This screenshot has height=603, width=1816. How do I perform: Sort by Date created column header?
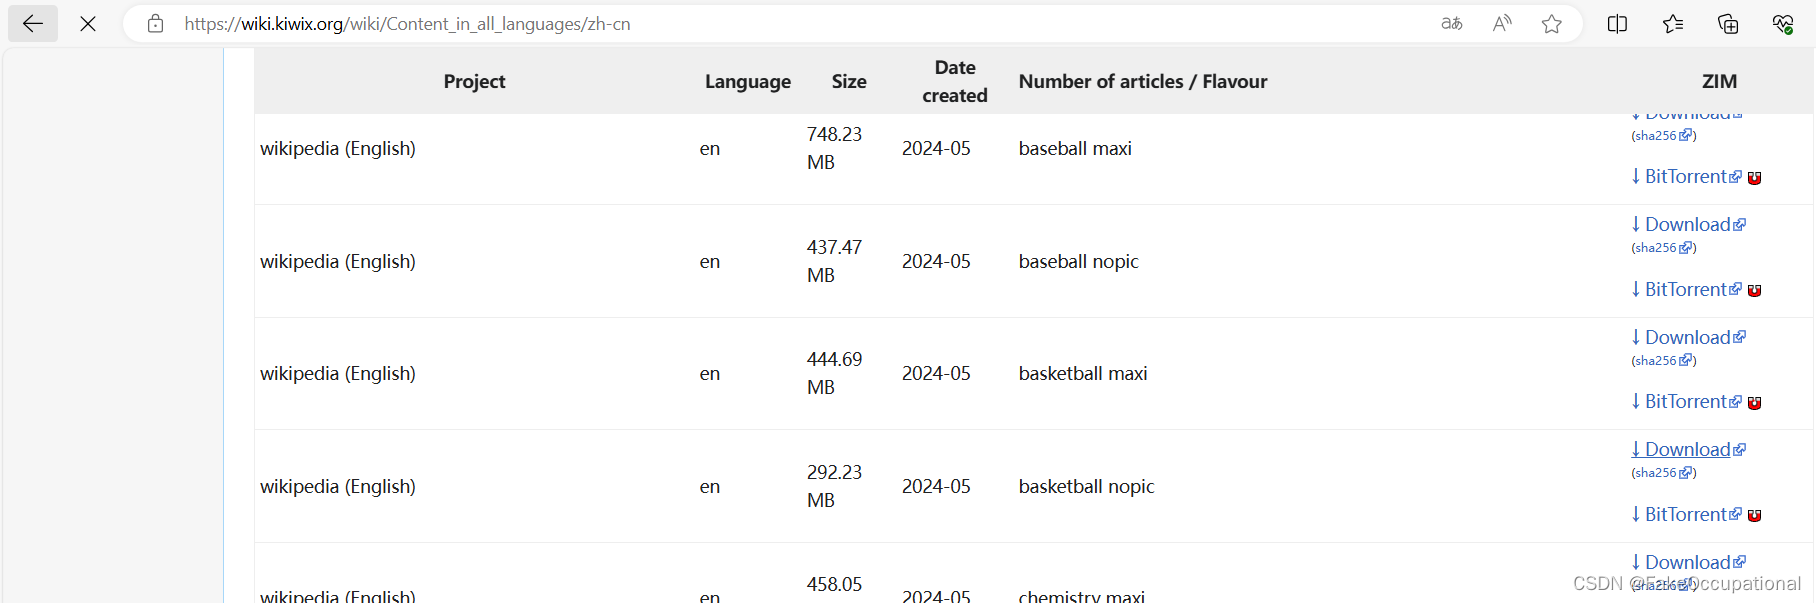[x=955, y=81]
